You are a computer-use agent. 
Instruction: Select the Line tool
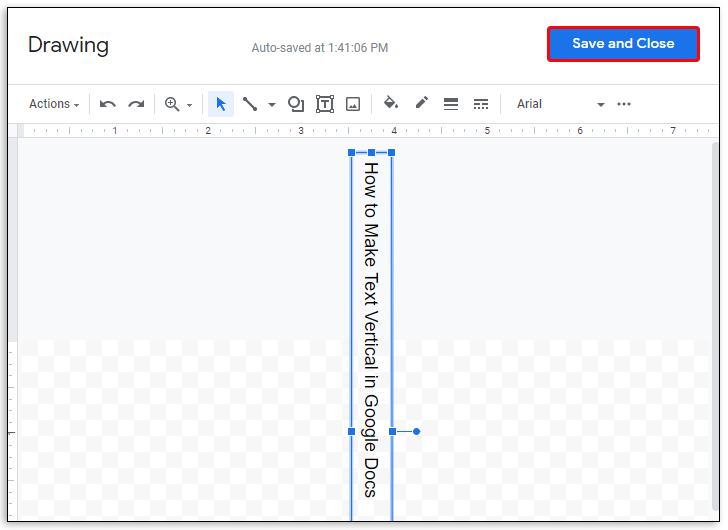tap(250, 104)
